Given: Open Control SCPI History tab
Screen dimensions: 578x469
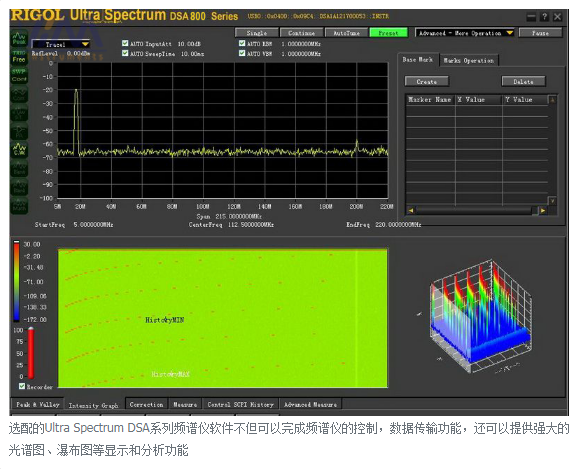Looking at the screenshot, I should 240,404.
